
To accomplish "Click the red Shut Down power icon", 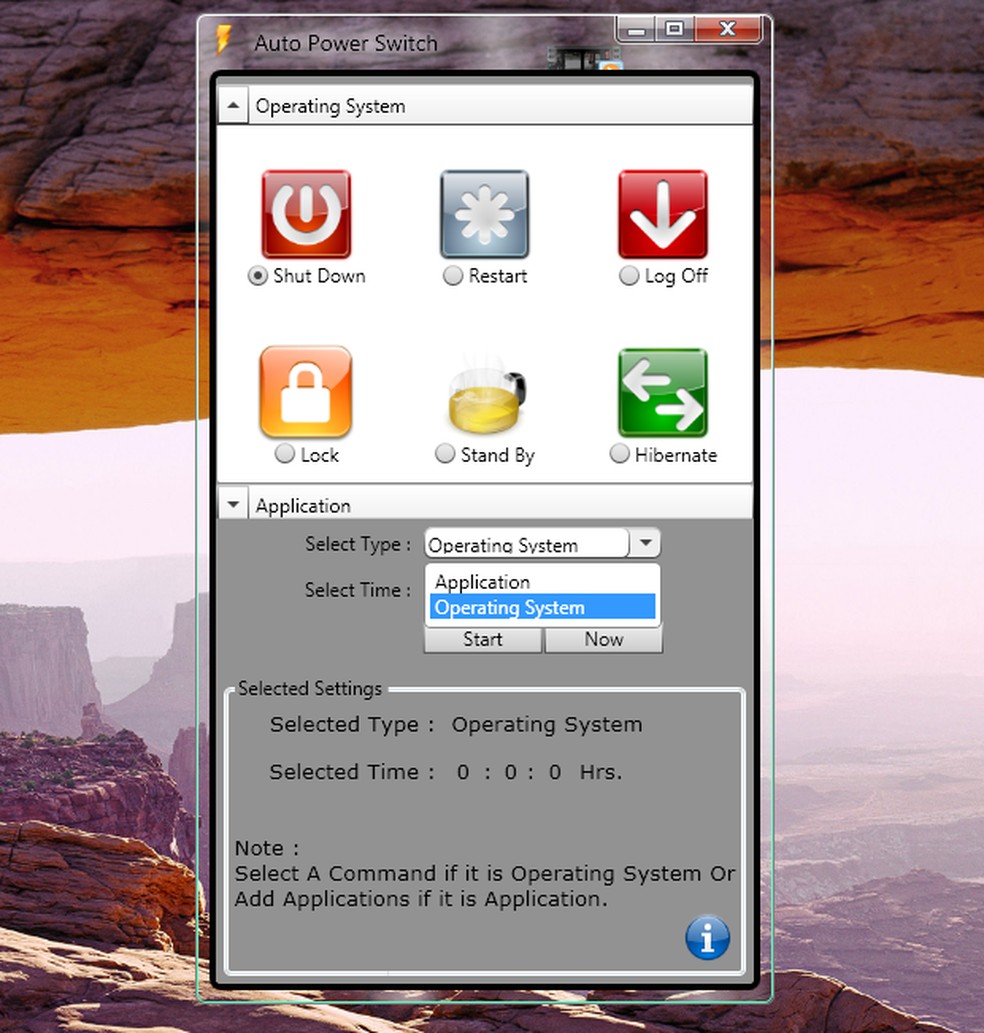I will [306, 214].
